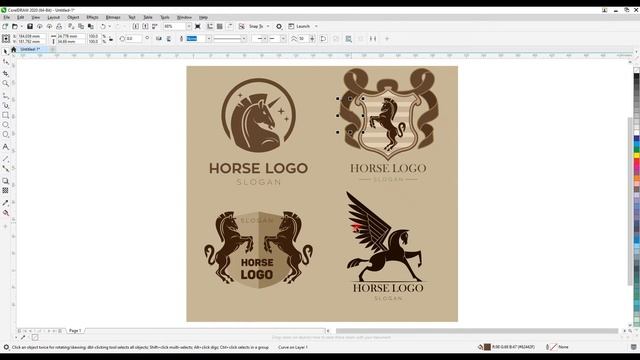Click the Welcome screen home button
Image resolution: width=640 pixels, height=360 pixels.
click(13, 49)
